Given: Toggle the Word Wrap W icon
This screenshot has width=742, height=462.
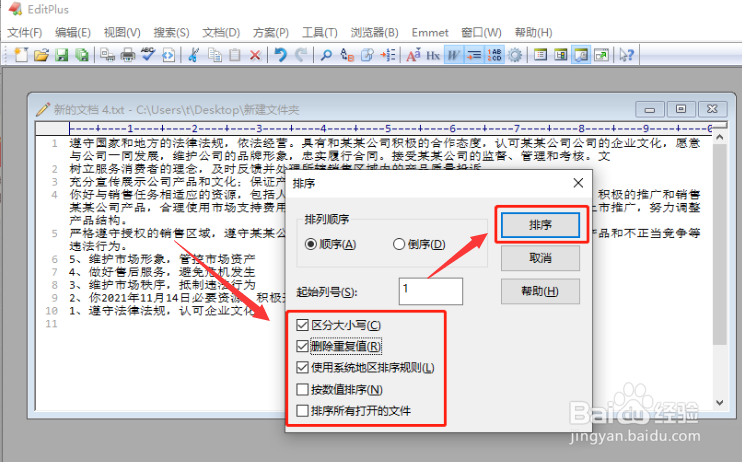Looking at the screenshot, I should (453, 55).
